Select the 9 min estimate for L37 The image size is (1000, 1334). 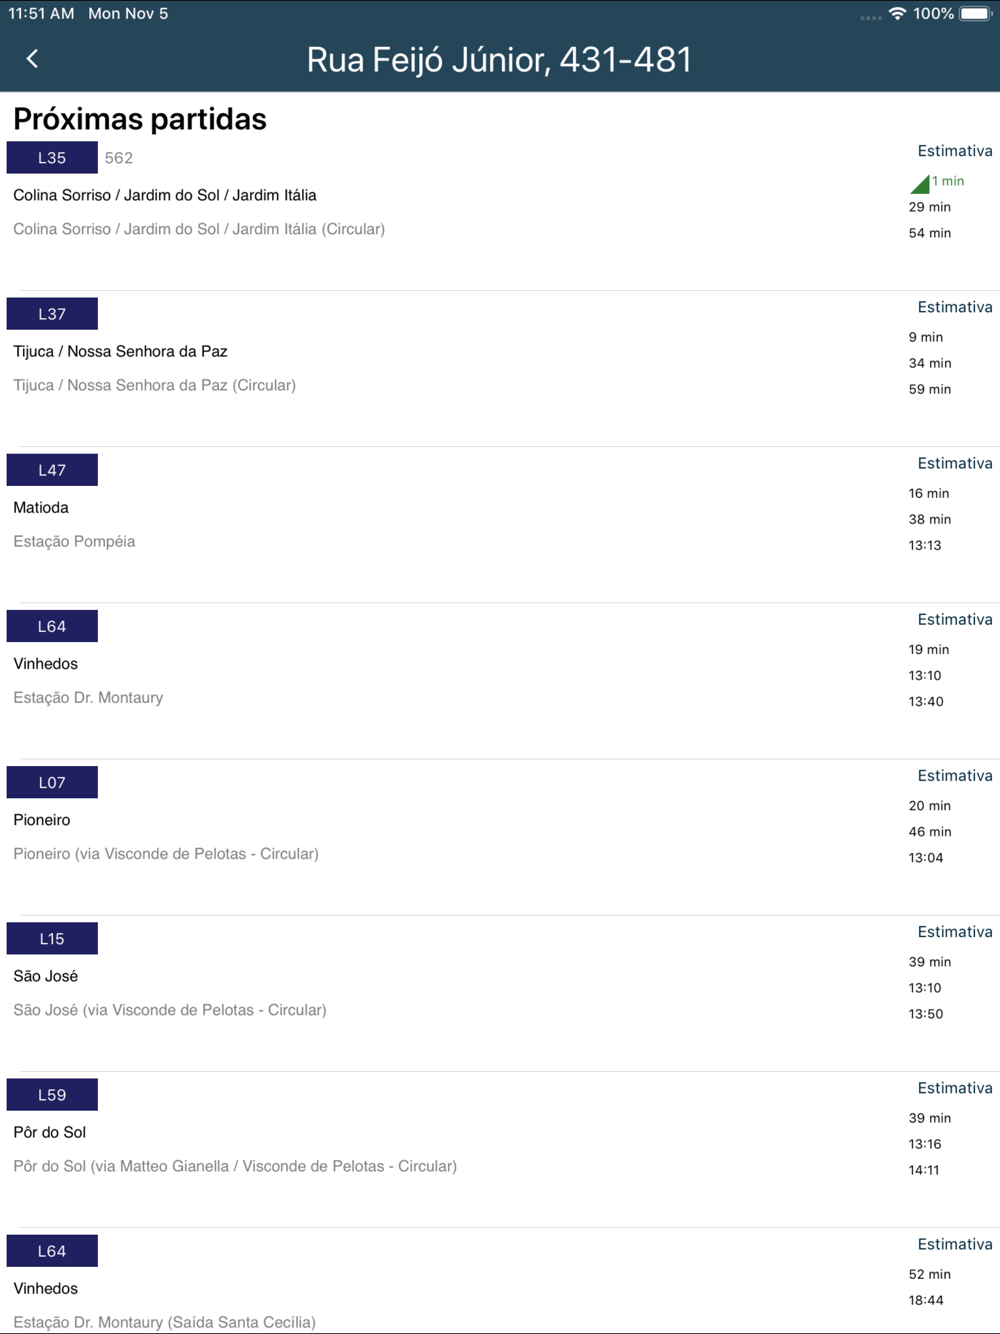tap(926, 337)
